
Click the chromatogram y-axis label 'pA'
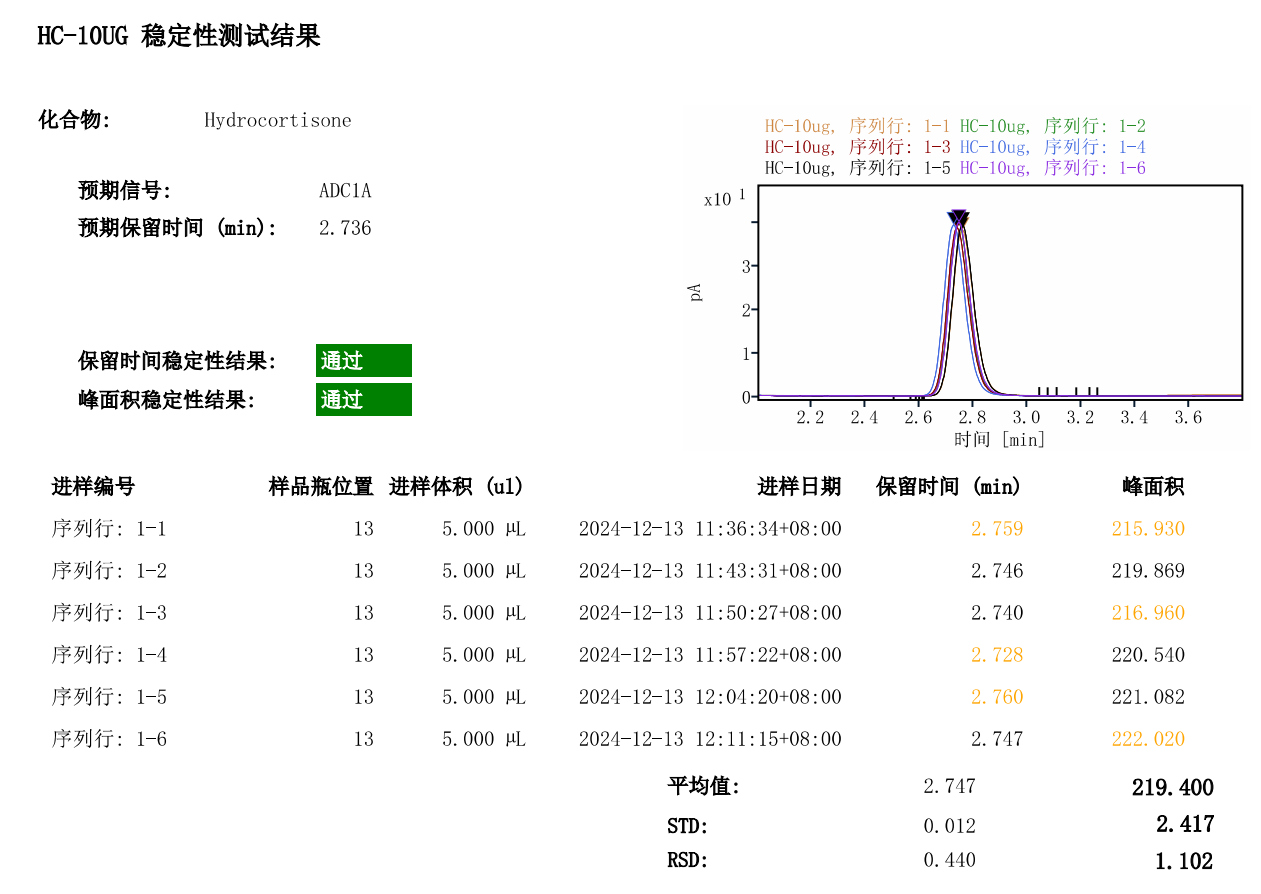click(695, 291)
